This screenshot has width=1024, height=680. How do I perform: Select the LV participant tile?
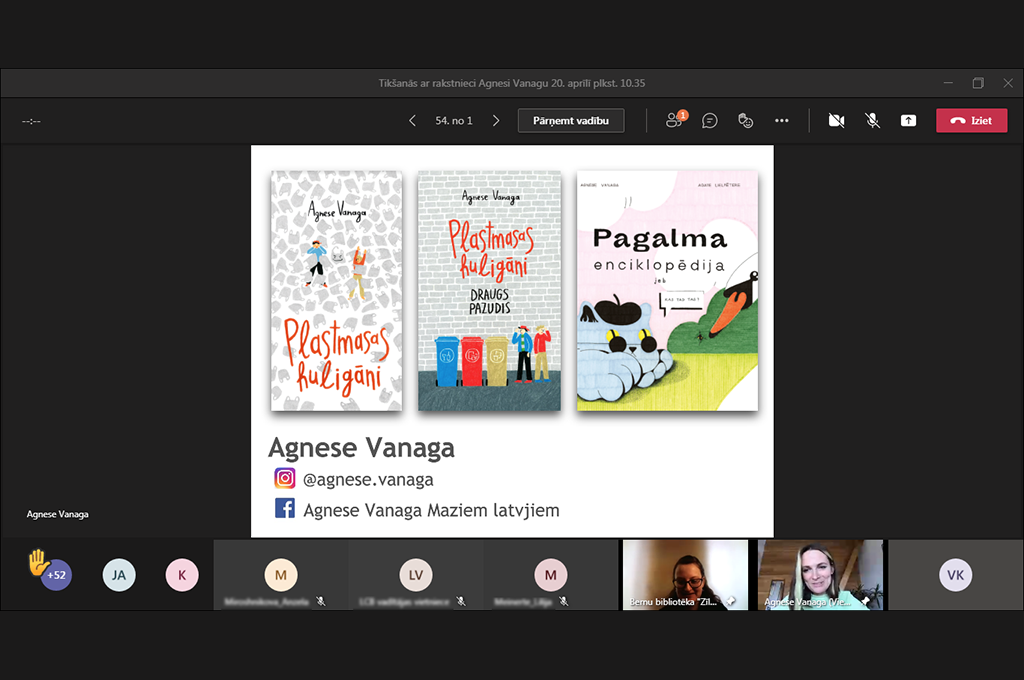pyautogui.click(x=415, y=575)
